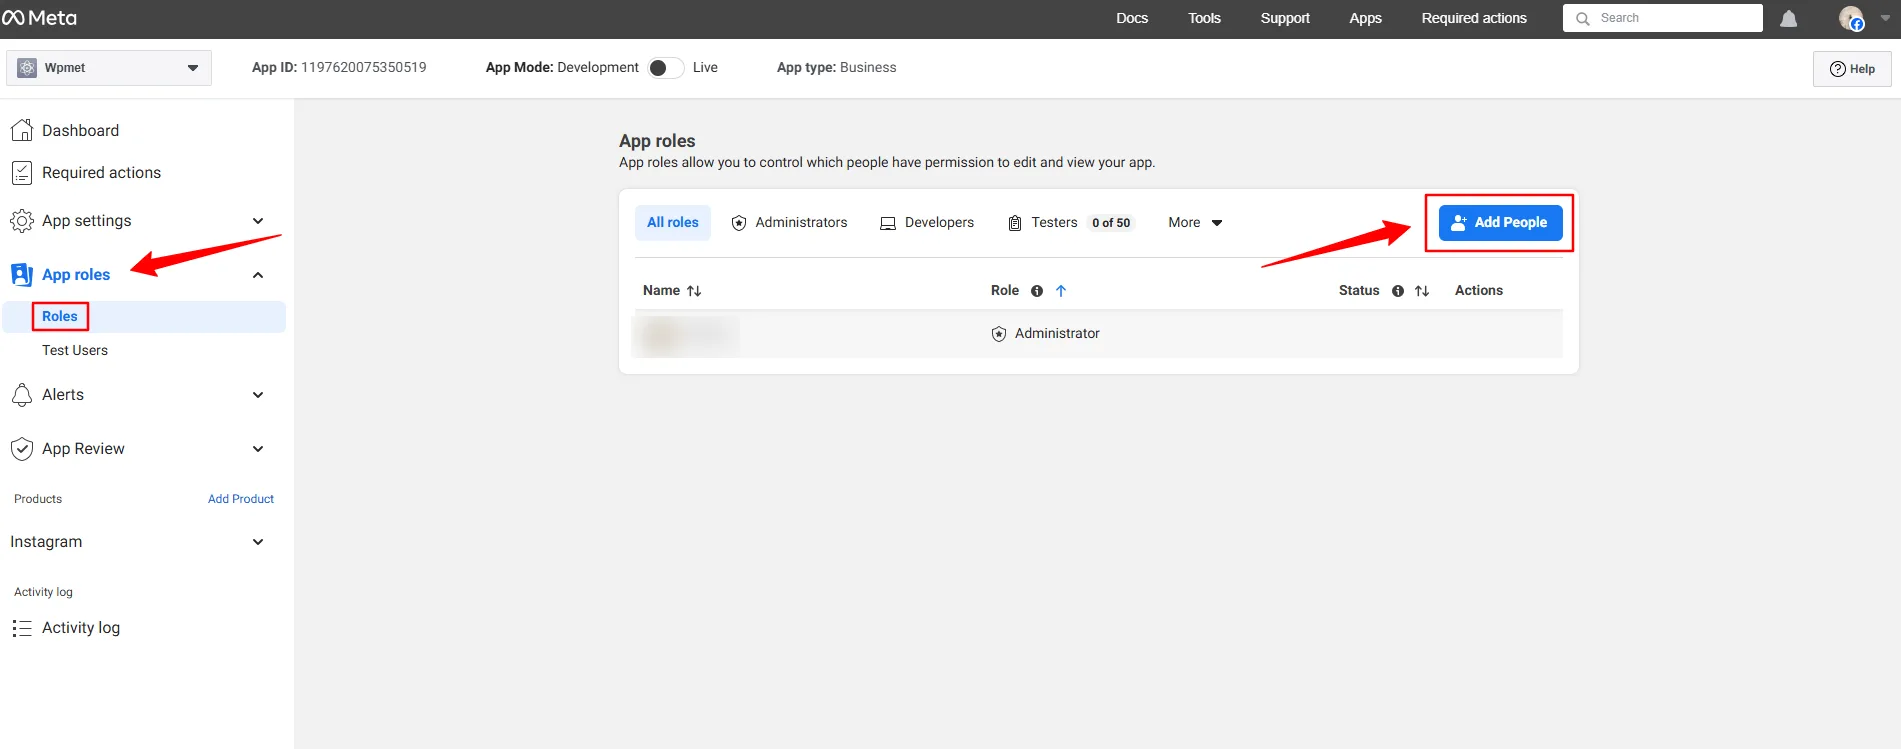Viewport: 1901px width, 749px height.
Task: Open Docs in the top menu
Action: [1132, 18]
